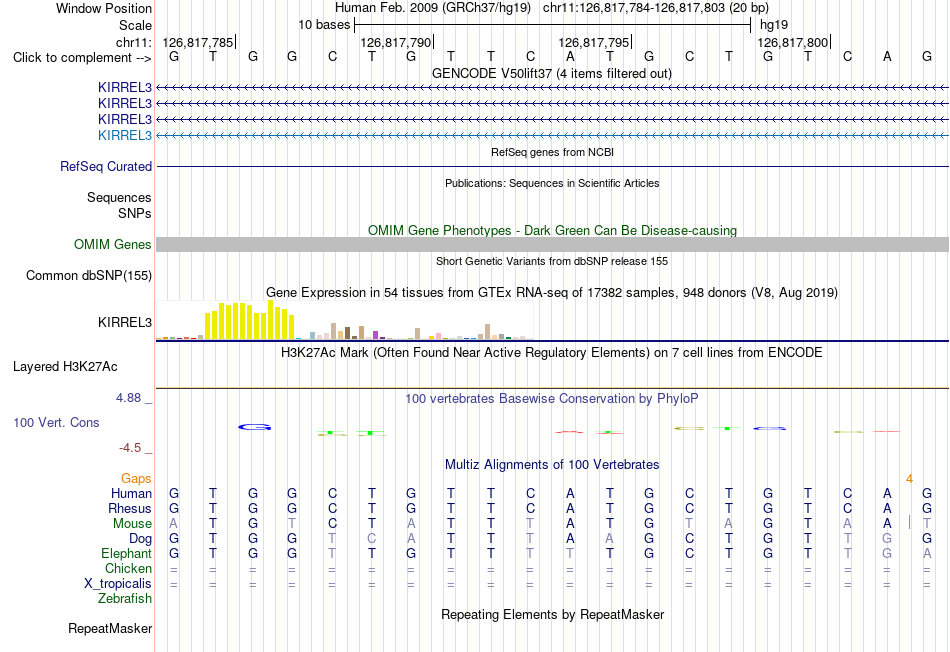The image size is (950, 652).
Task: Select the Chicken alignment row label
Action: [128, 568]
